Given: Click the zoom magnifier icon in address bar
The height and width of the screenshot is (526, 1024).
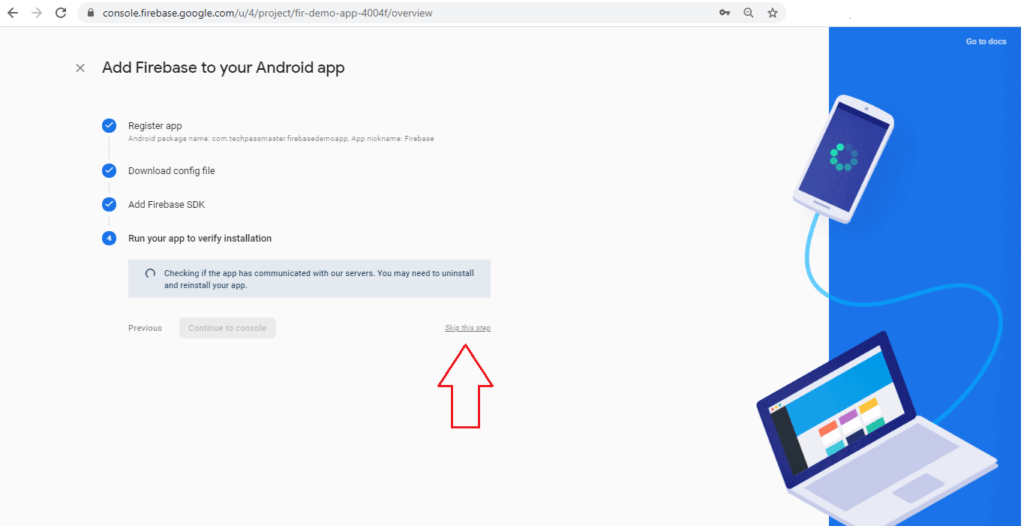Looking at the screenshot, I should (x=748, y=13).
